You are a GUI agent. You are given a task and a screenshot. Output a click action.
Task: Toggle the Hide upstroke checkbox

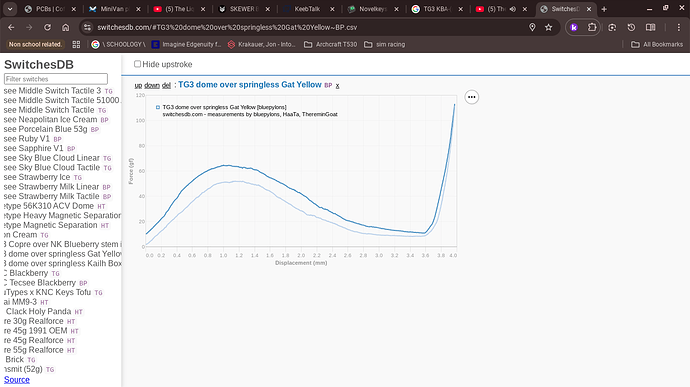(137, 64)
